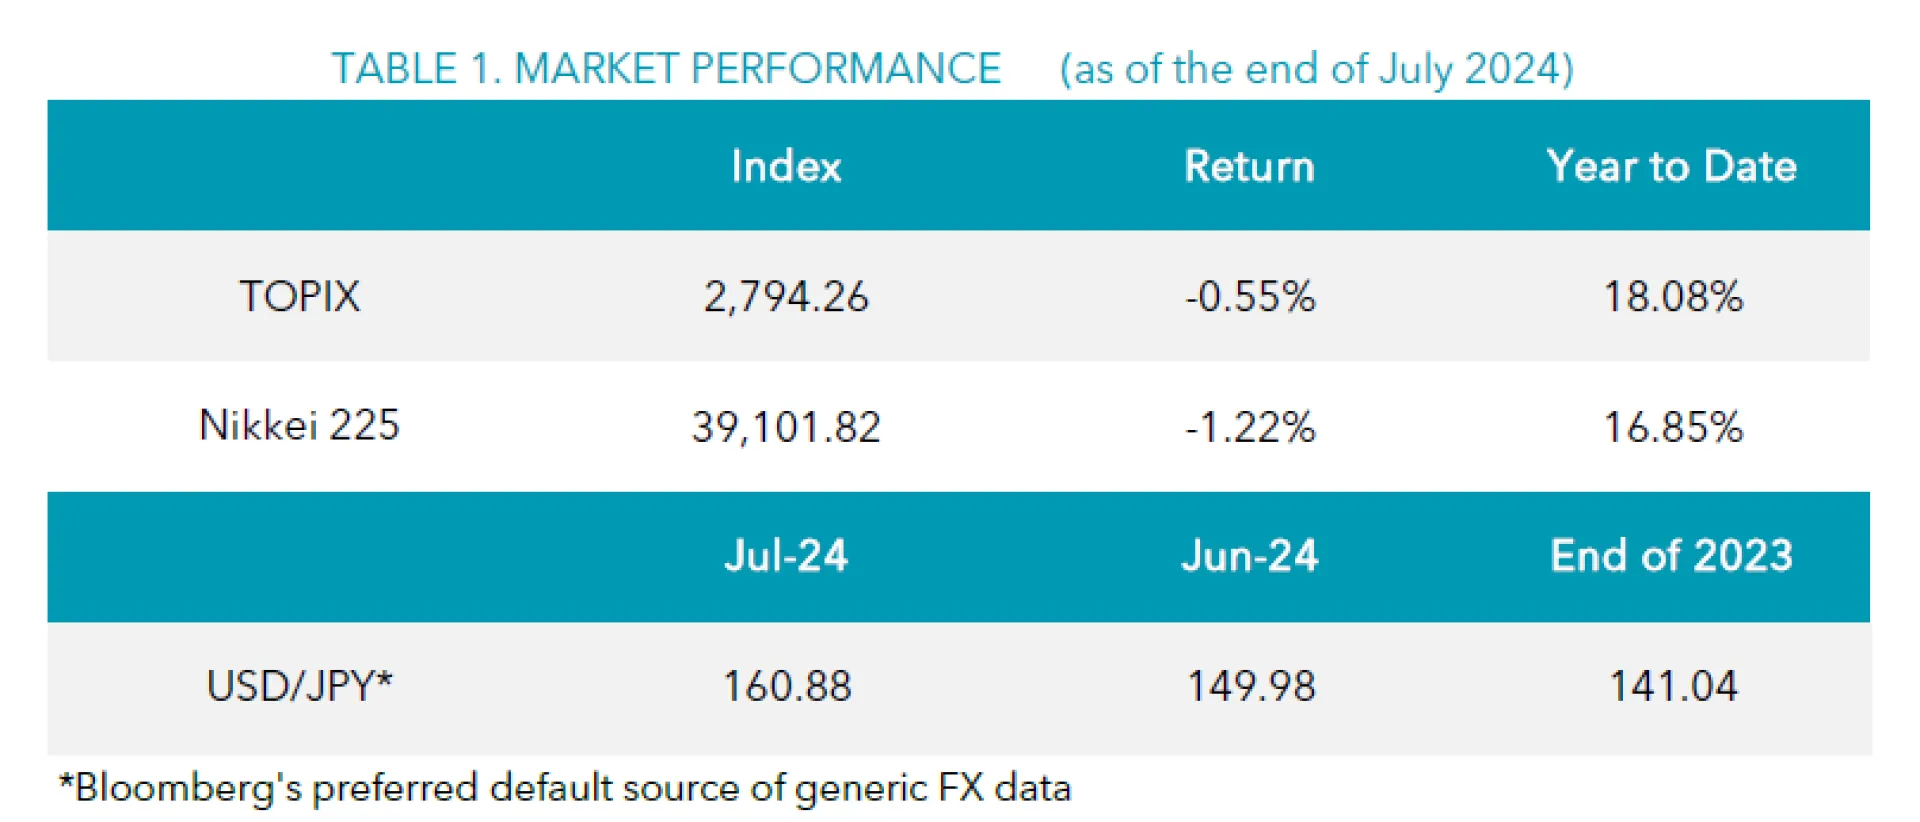
Task: Click the 149.98 exchange rate cell
Action: 1251,687
